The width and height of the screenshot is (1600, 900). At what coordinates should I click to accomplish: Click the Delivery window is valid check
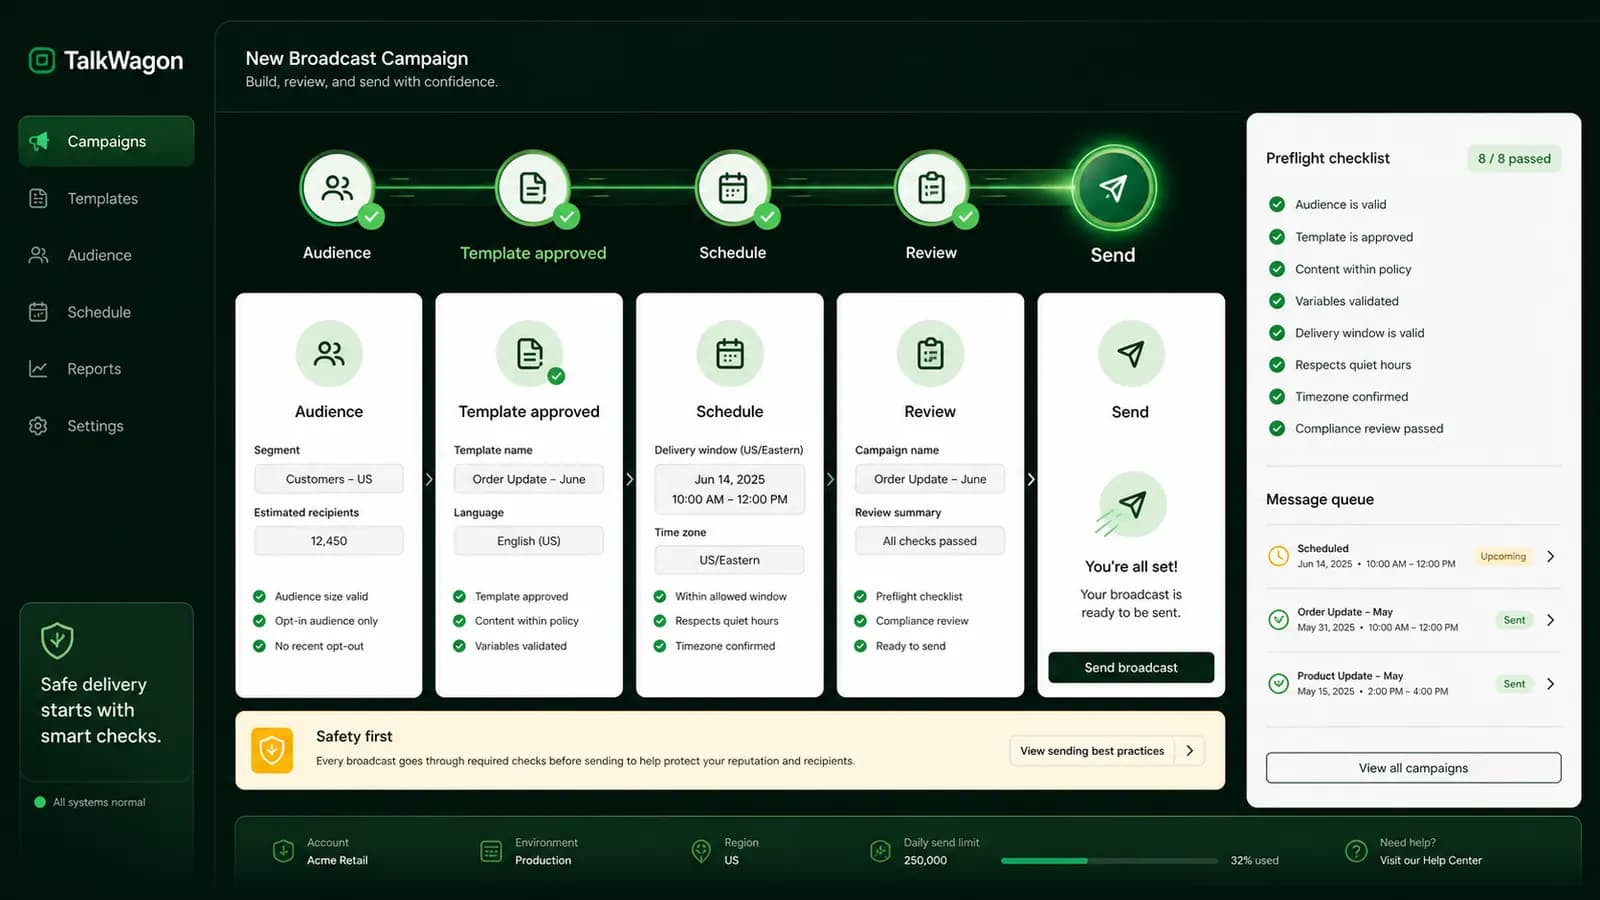(x=1277, y=333)
